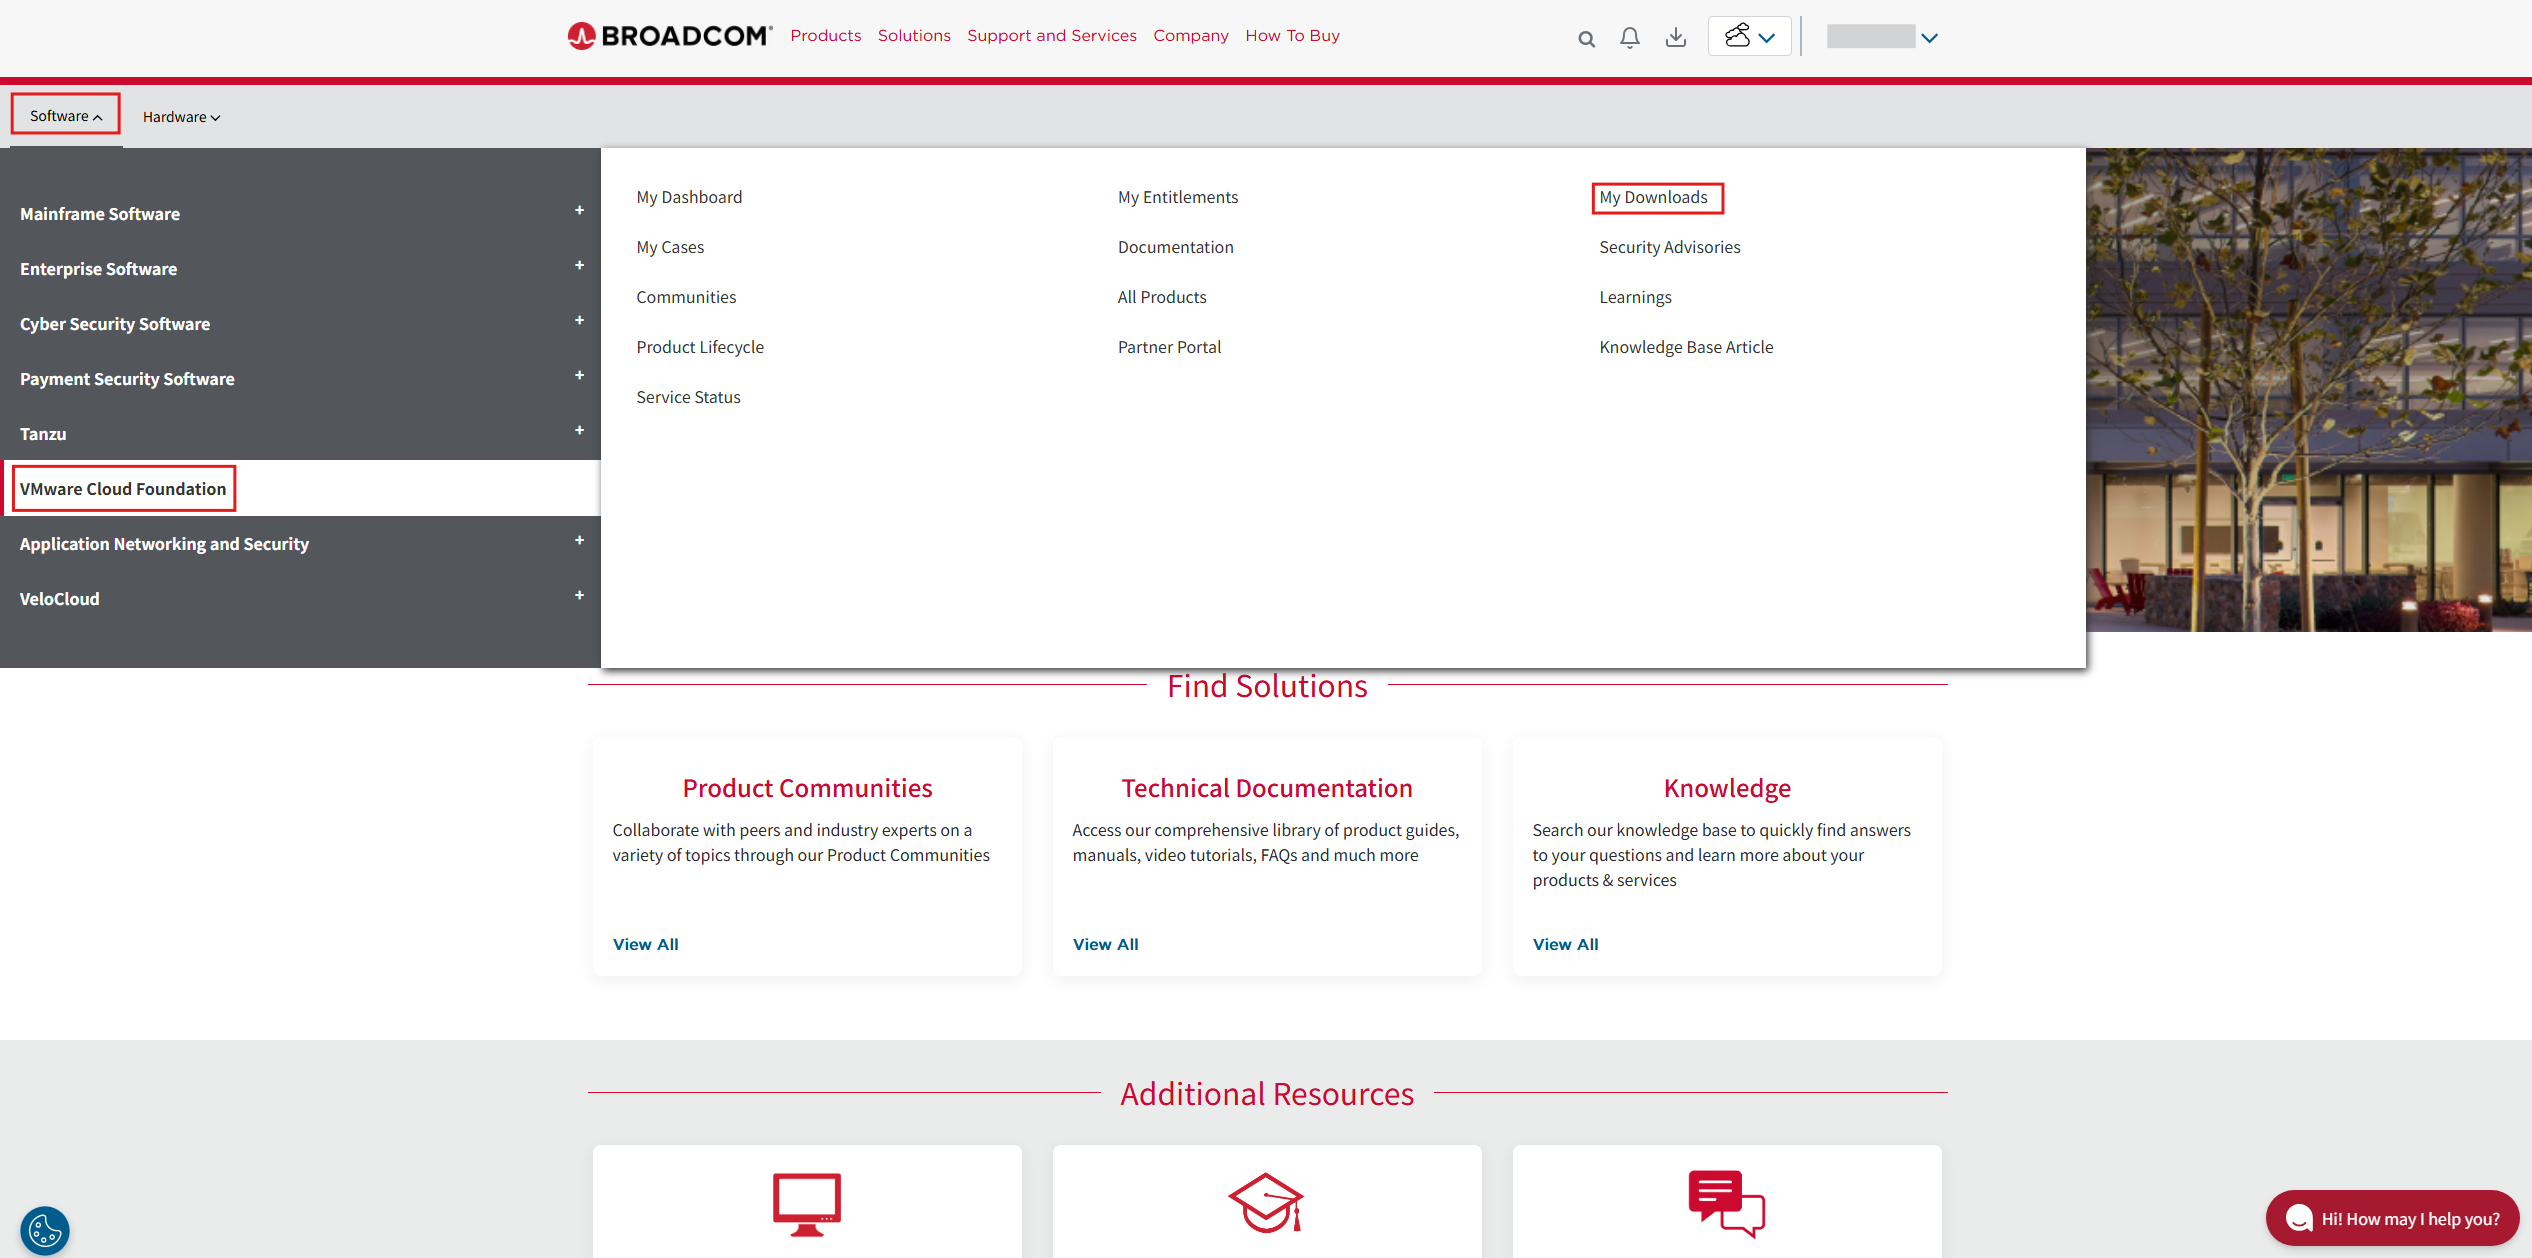This screenshot has width=2532, height=1258.
Task: Click the red monitor icon card
Action: click(806, 1203)
